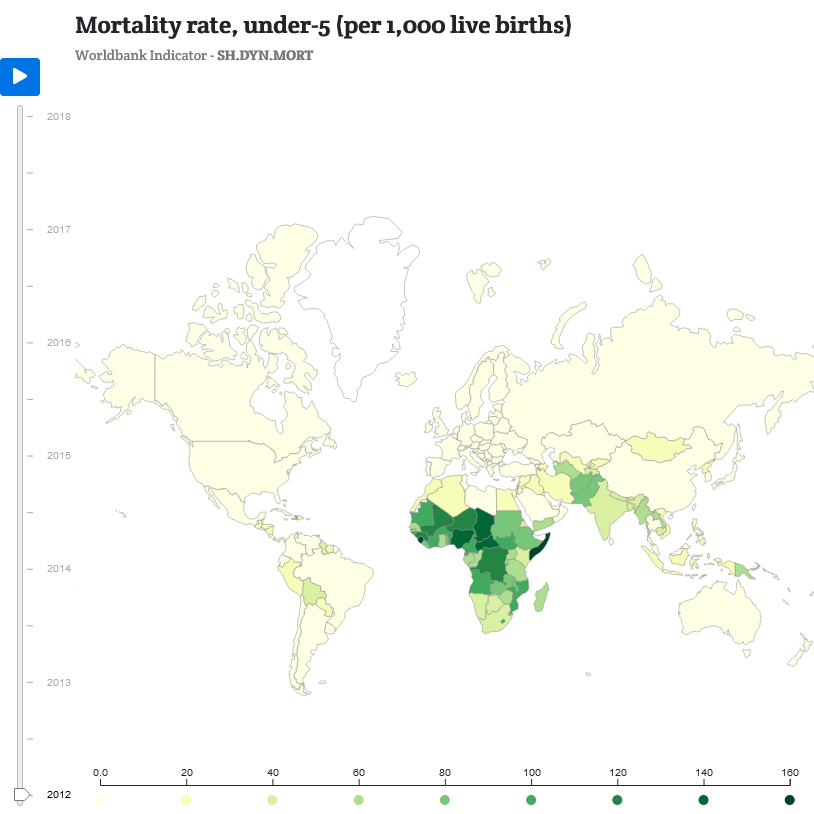The height and width of the screenshot is (814, 814).
Task: Select year 2018 on the timeline
Action: 60,116
